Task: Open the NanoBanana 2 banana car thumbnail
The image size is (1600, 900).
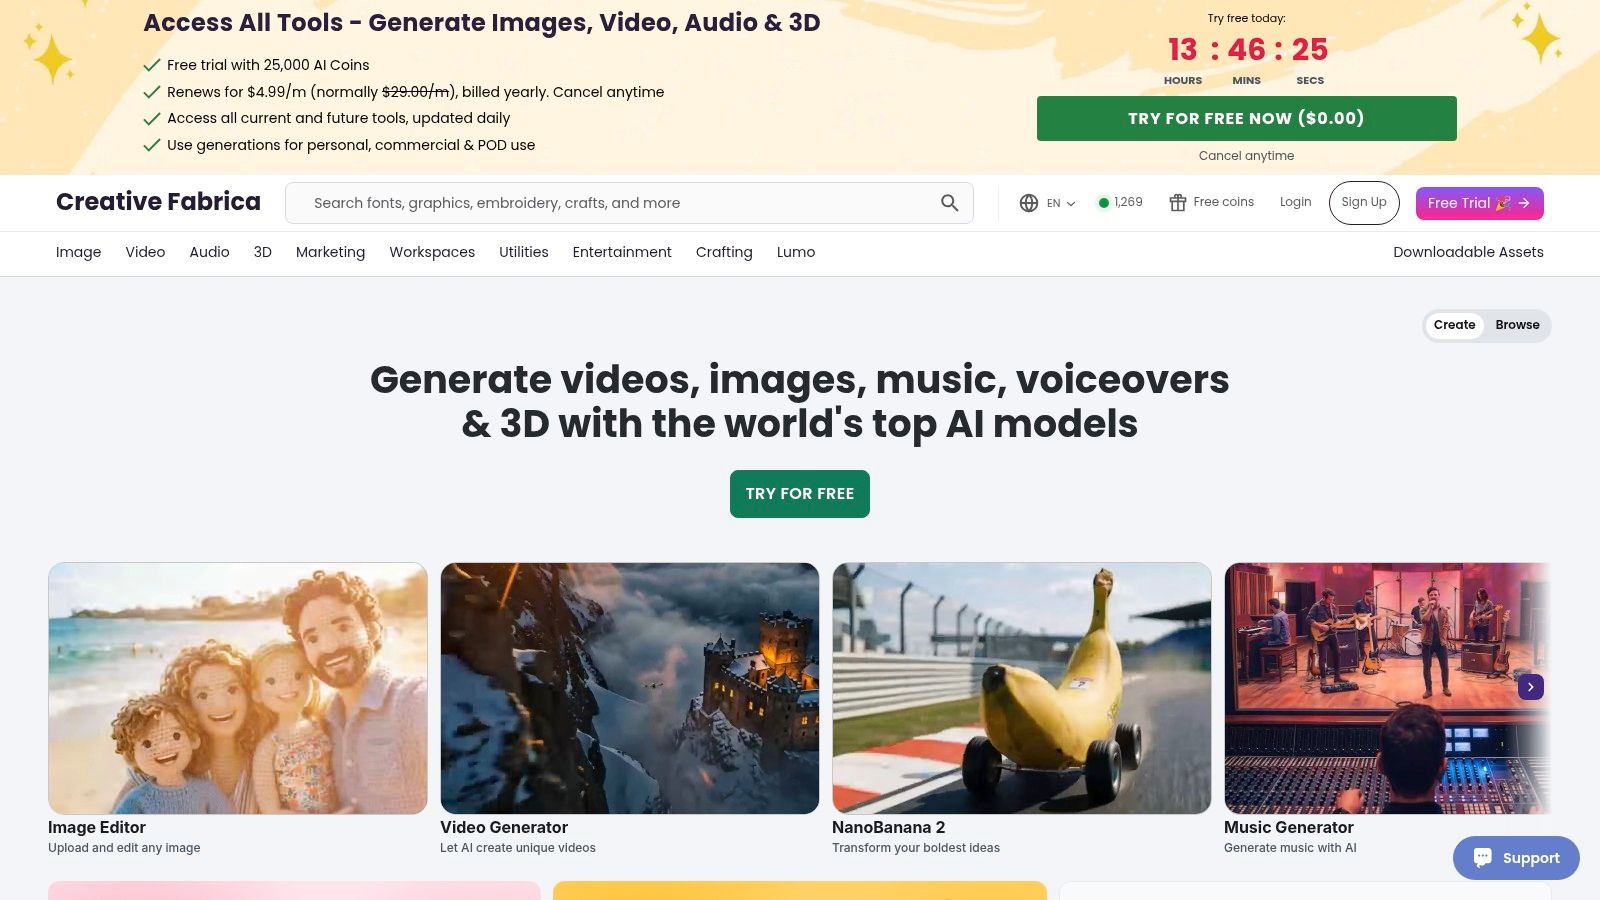Action: pos(1022,688)
